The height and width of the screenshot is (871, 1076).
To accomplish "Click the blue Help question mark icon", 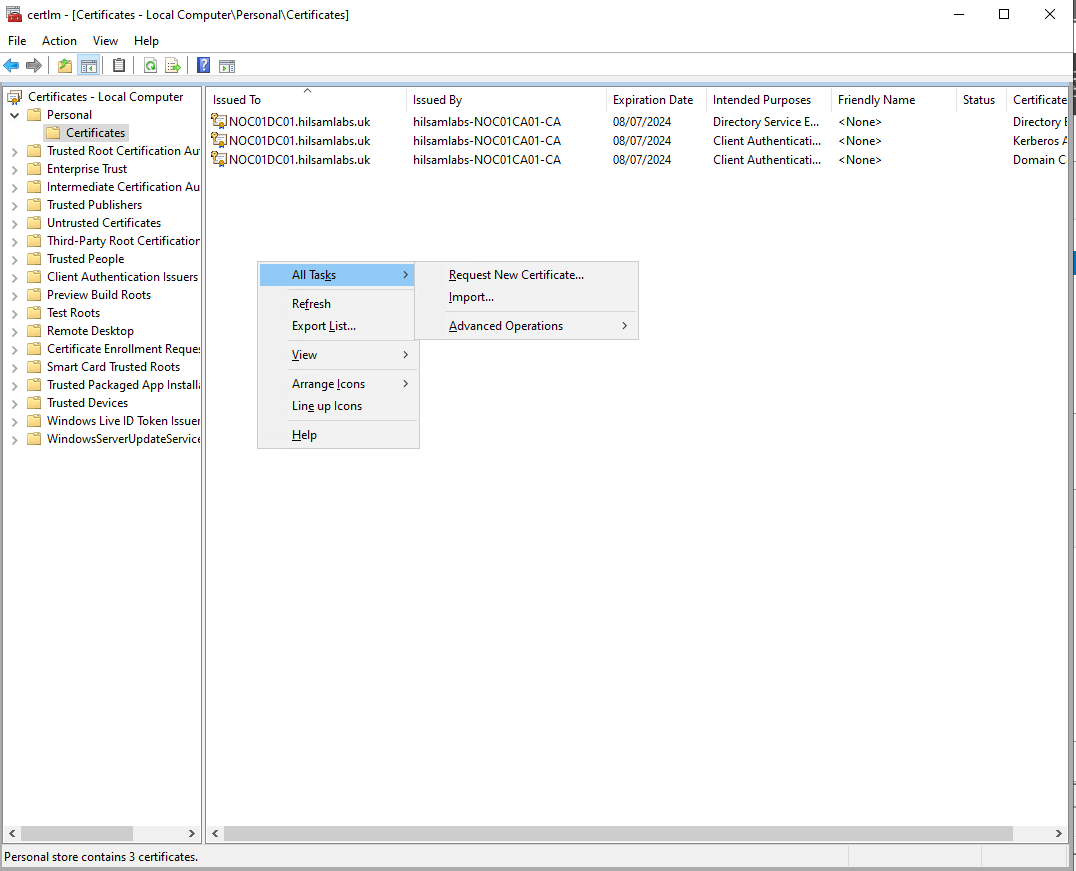I will coord(203,66).
